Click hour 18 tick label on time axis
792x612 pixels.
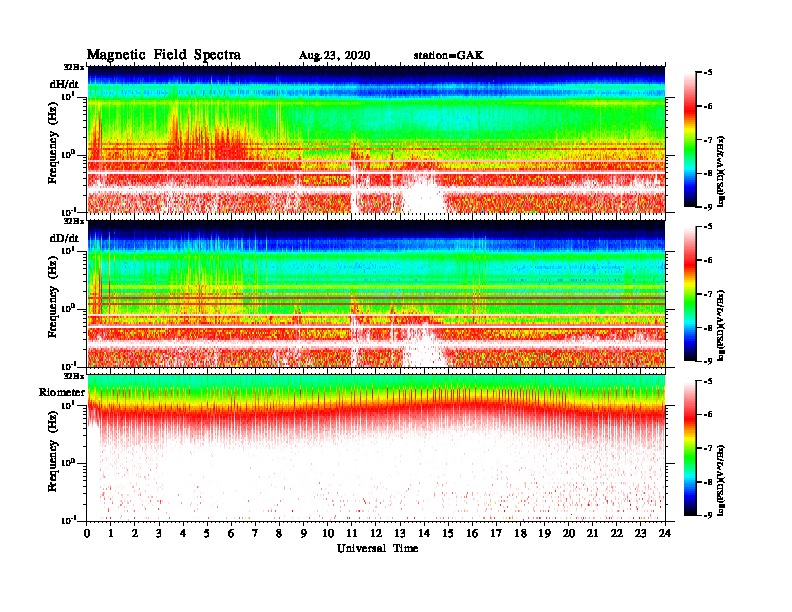520,533
